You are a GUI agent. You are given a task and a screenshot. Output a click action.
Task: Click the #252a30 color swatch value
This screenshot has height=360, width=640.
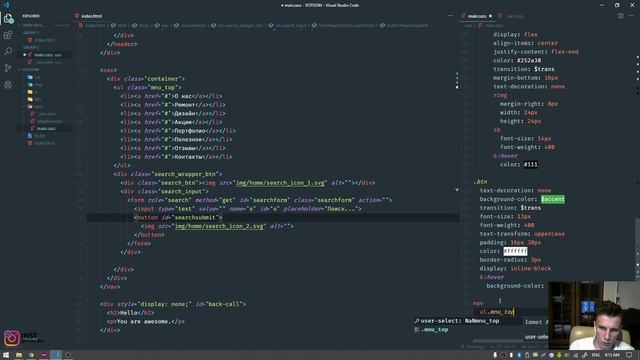pos(529,60)
